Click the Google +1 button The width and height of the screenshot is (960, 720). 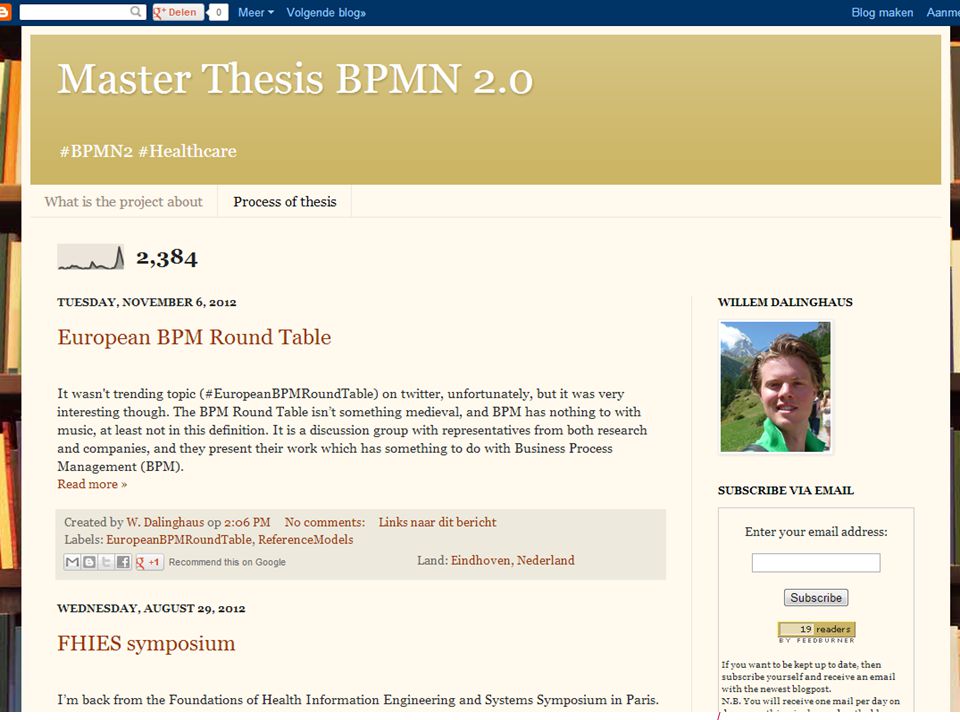[149, 562]
